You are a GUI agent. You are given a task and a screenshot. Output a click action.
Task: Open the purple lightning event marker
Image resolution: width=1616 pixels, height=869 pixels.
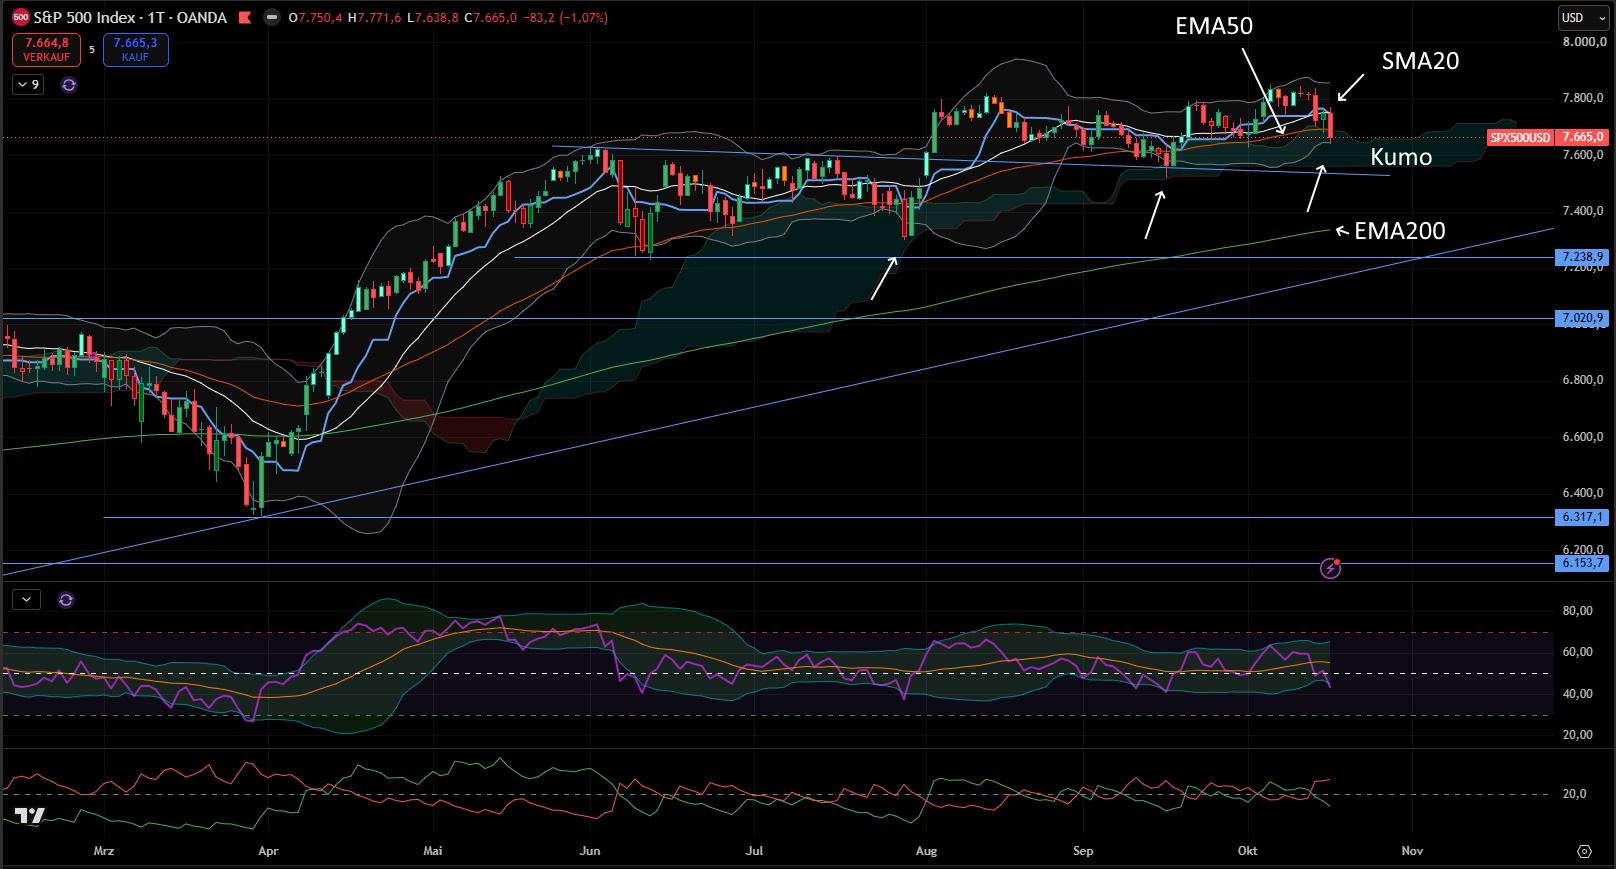click(x=1330, y=568)
